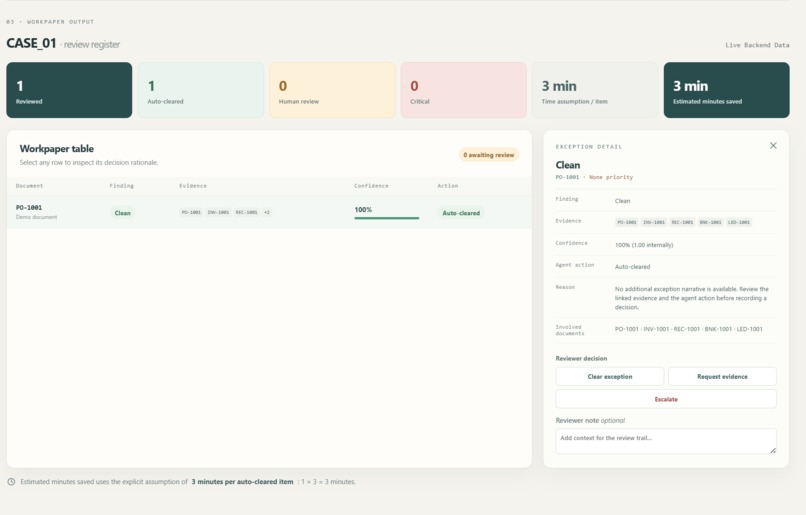Click the resize grip of the reviewer note box
806x515 pixels.
[773, 450]
